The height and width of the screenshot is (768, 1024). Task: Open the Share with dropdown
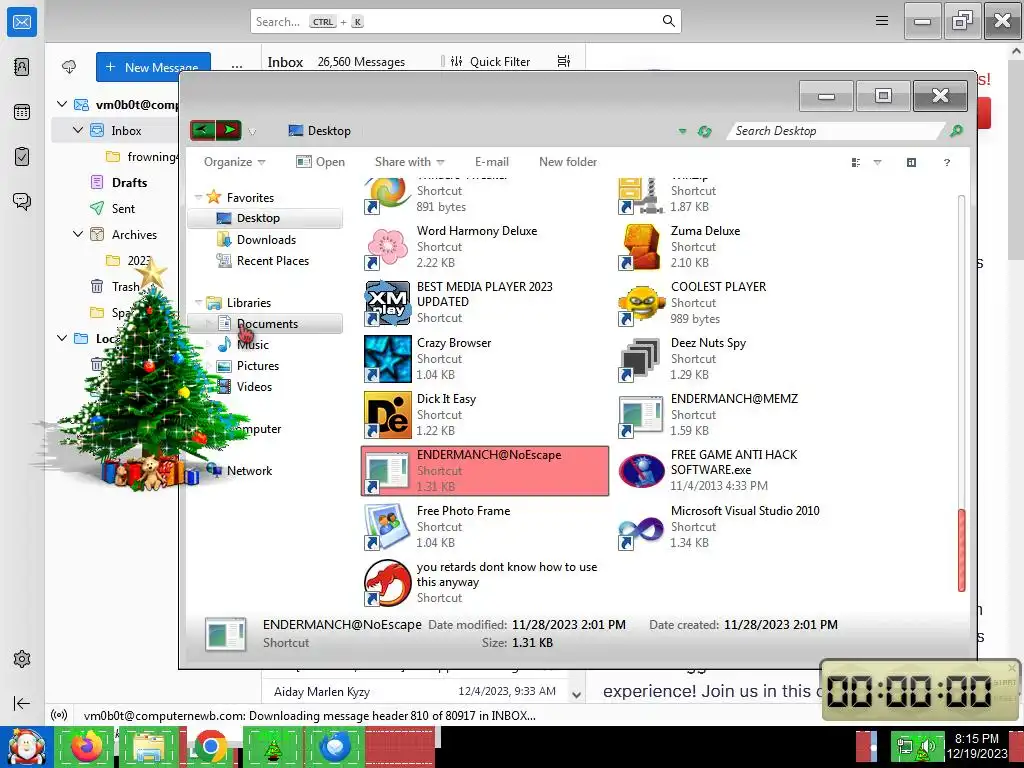tap(409, 162)
